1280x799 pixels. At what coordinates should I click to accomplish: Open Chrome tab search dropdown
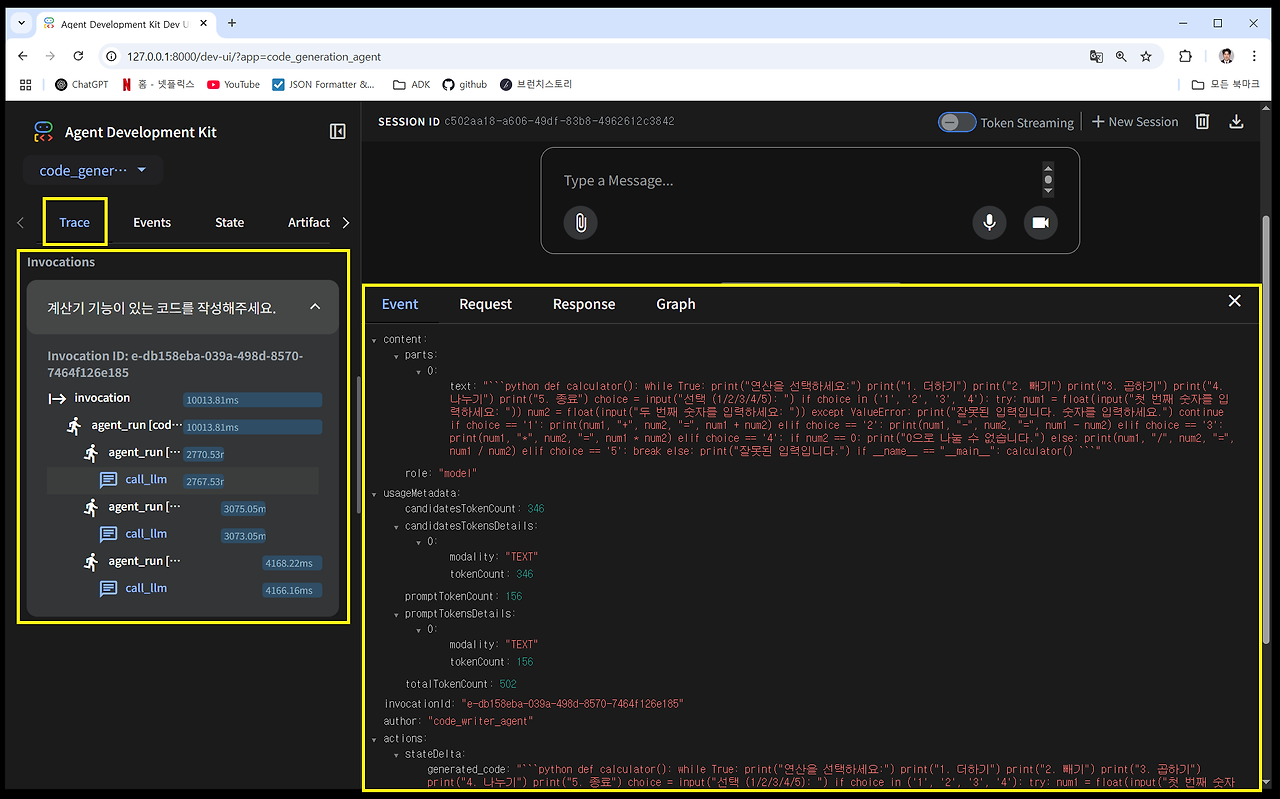click(x=20, y=23)
